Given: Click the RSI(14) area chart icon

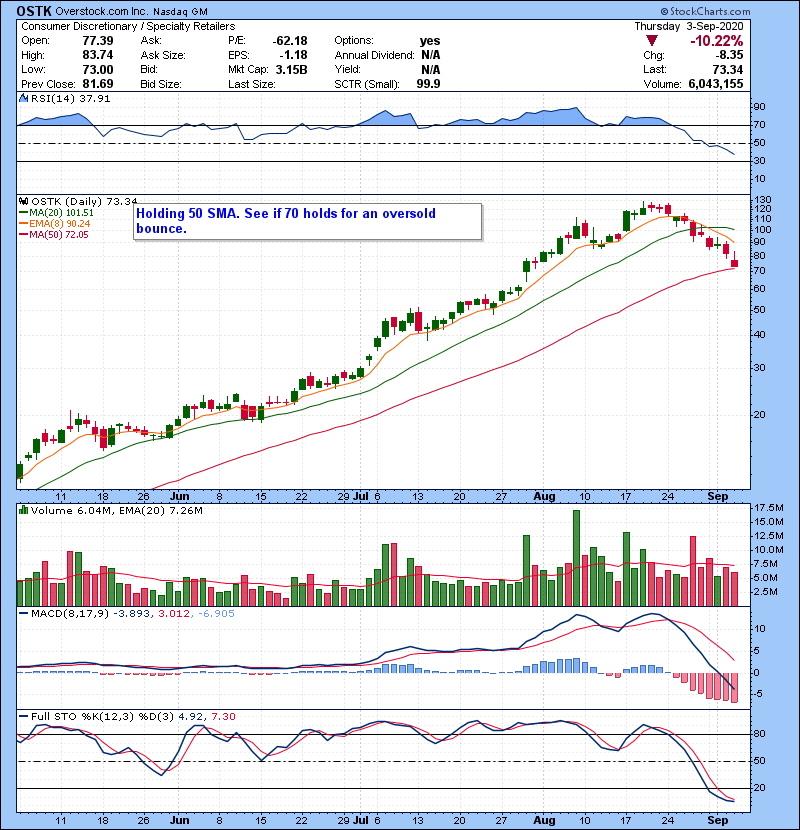Looking at the screenshot, I should [23, 98].
